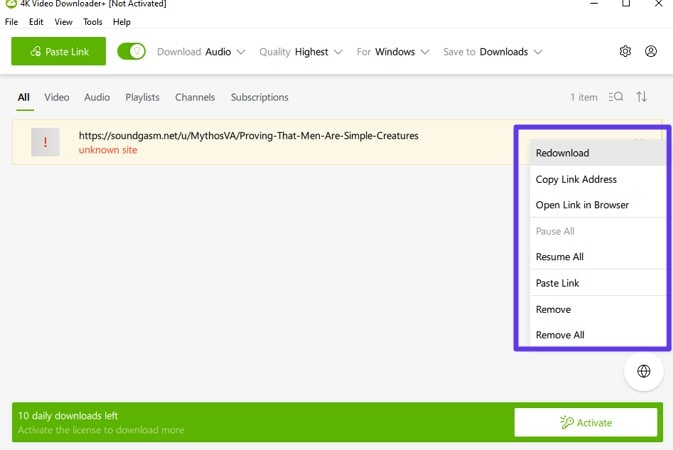Screen dimensions: 673x450
Task: Switch to the All tab
Action: point(24,97)
